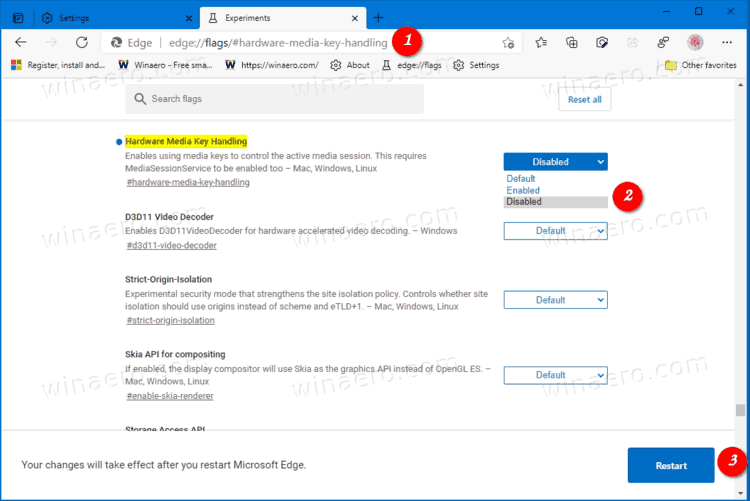The height and width of the screenshot is (501, 750).
Task: Click #d3d11-video-decoder anchor link
Action: 171,245
